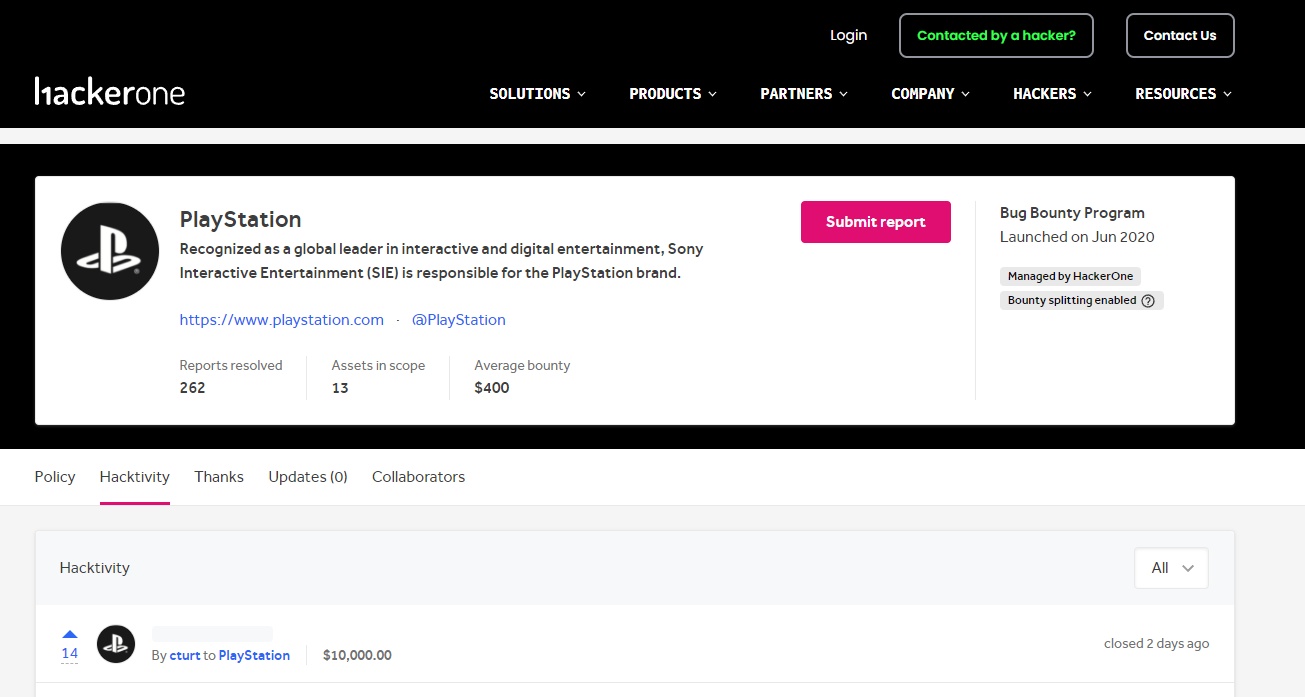Image resolution: width=1305 pixels, height=697 pixels.
Task: Expand the Products menu
Action: (673, 93)
